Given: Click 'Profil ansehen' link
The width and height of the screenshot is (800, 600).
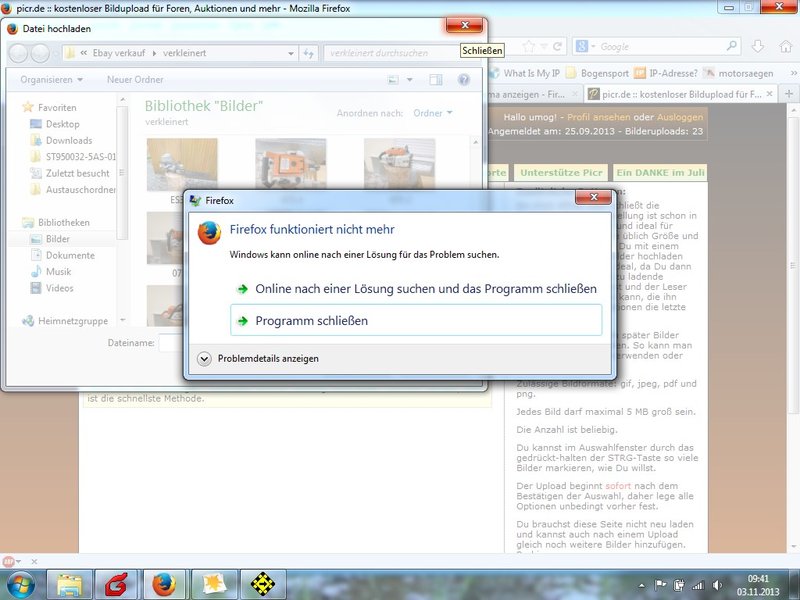Looking at the screenshot, I should 598,117.
